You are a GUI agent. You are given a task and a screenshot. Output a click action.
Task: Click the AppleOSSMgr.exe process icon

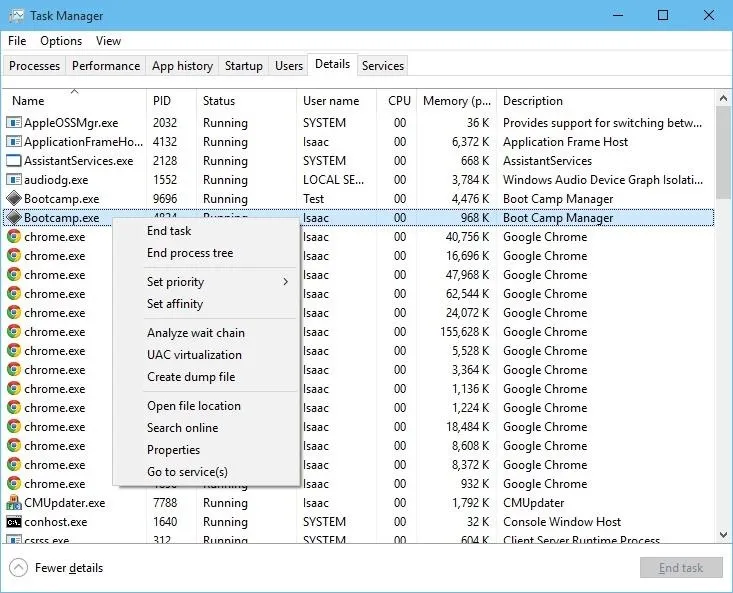pos(14,123)
